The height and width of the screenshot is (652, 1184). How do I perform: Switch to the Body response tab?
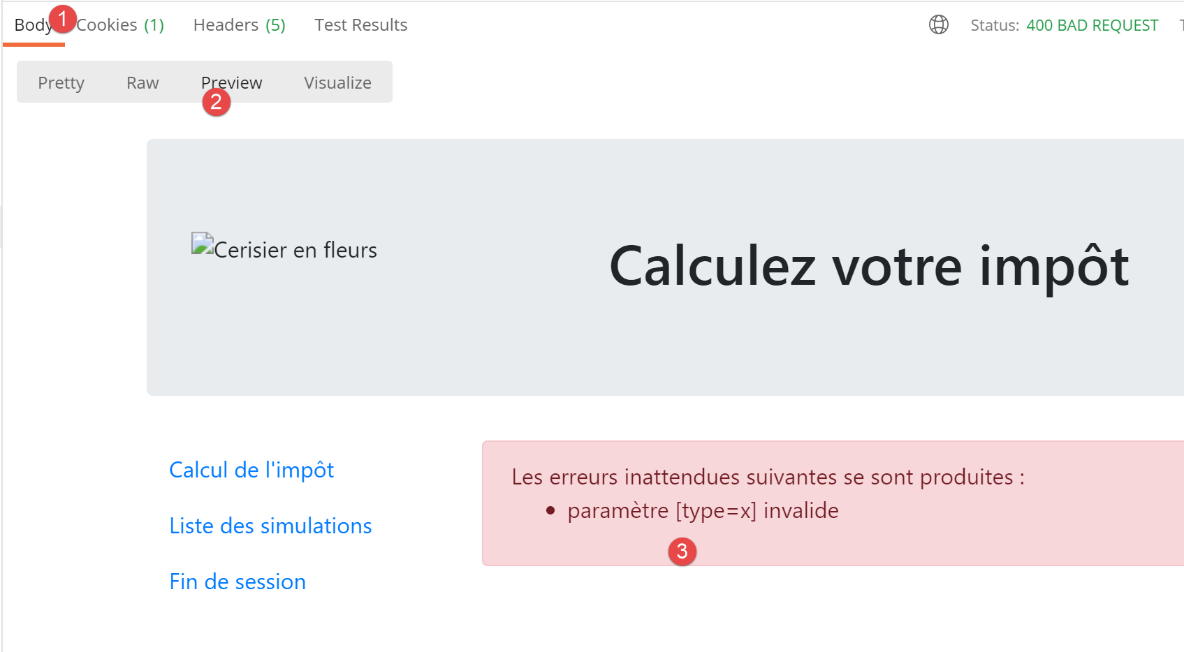click(x=31, y=25)
